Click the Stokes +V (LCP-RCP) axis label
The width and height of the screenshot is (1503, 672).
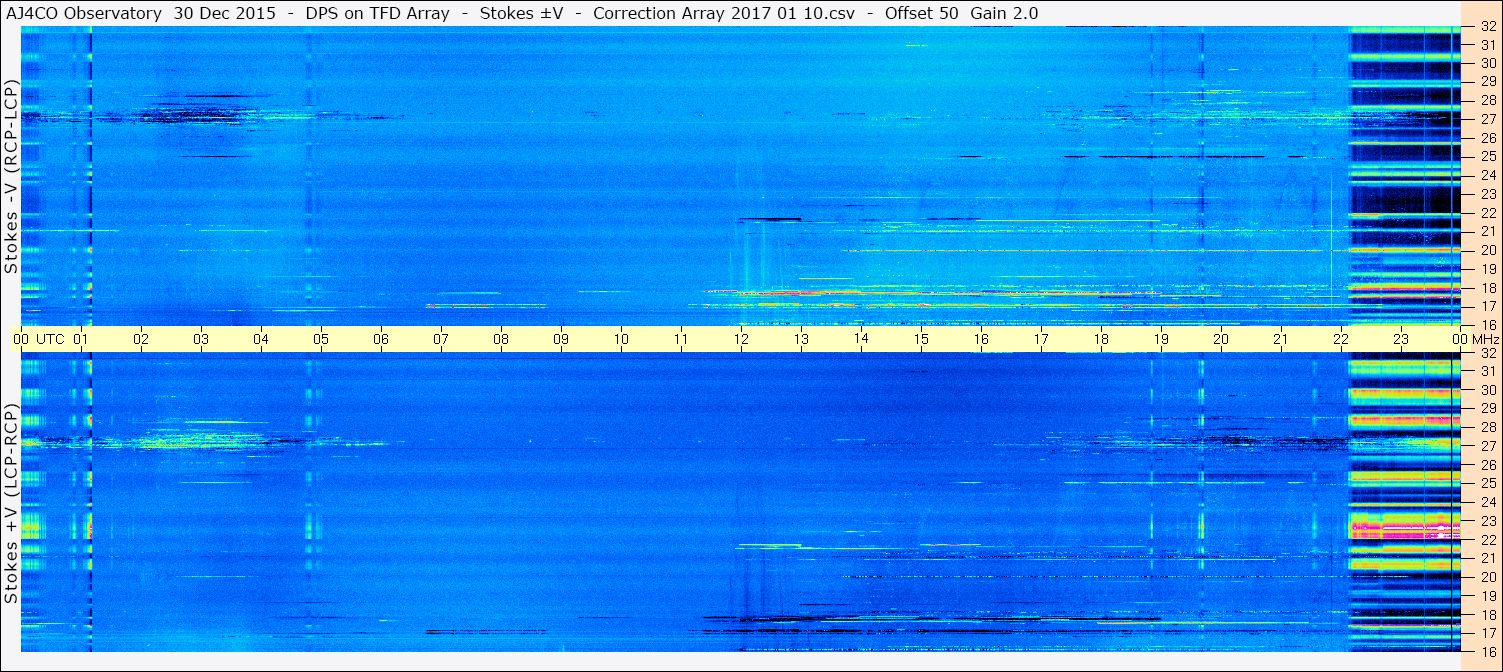[x=11, y=503]
